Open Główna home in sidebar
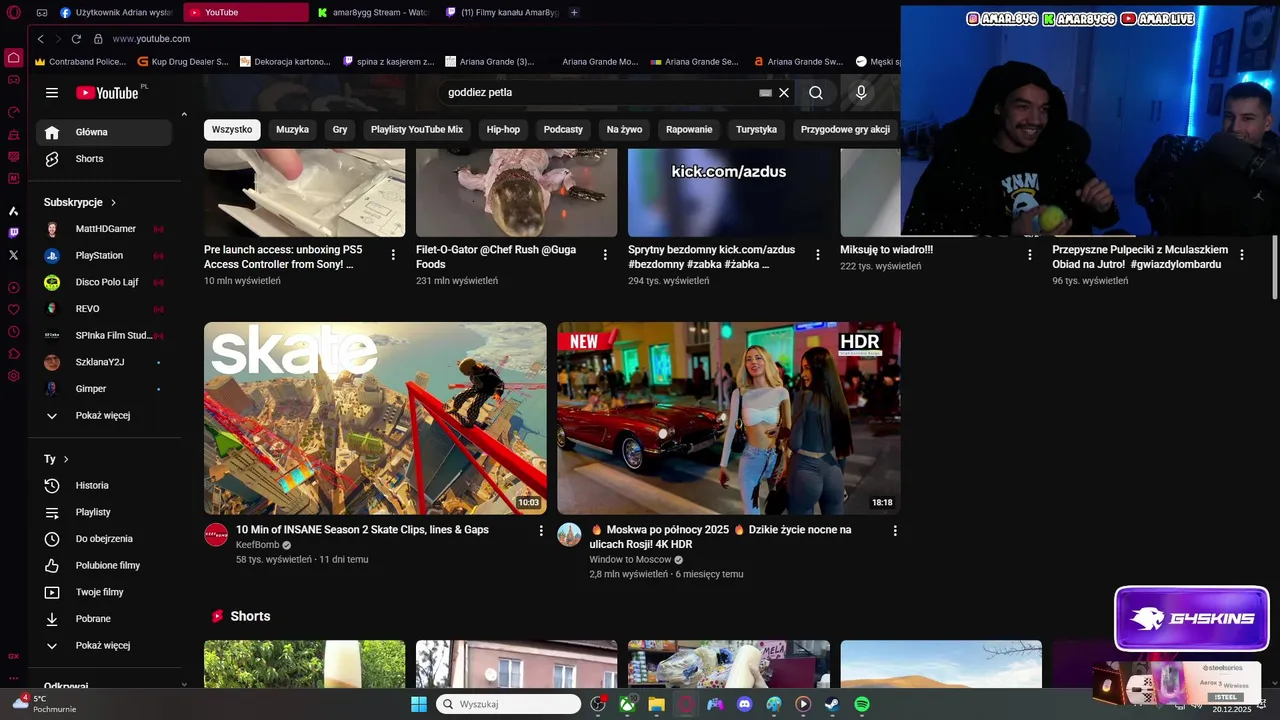The image size is (1280, 720). 104,132
